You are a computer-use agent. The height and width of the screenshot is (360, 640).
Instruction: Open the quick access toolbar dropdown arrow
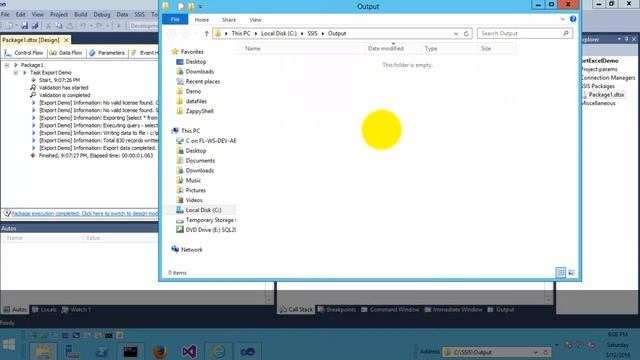[200, 7]
